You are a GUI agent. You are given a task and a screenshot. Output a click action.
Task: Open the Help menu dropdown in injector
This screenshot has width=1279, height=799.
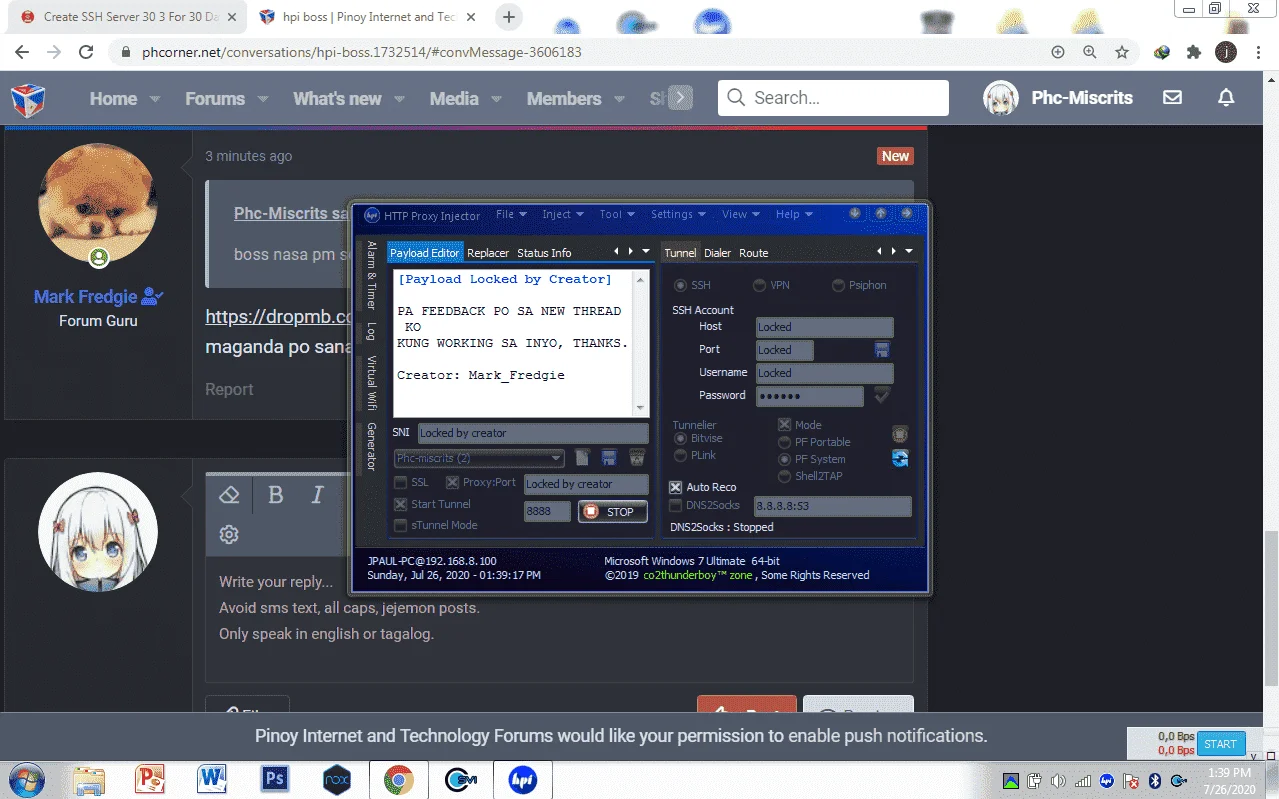click(x=794, y=214)
